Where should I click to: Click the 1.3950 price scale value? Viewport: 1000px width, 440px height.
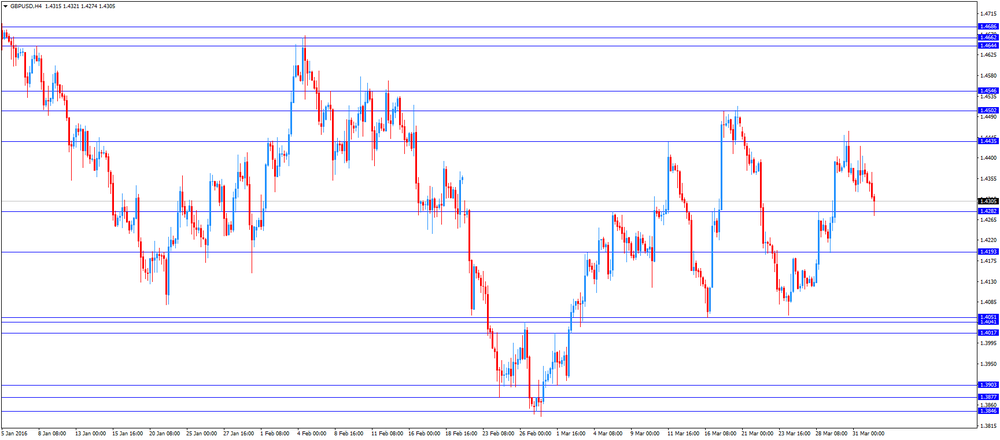click(989, 364)
